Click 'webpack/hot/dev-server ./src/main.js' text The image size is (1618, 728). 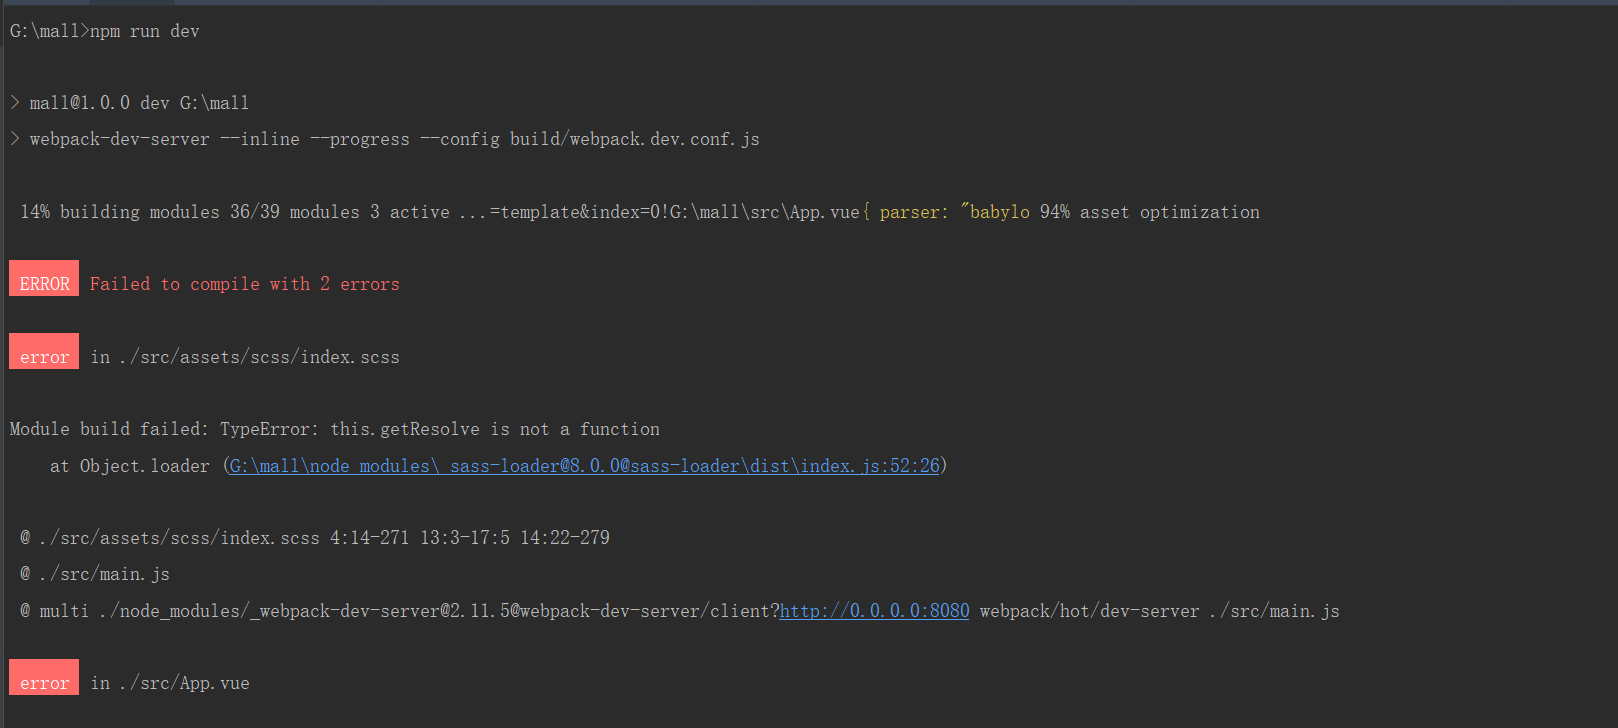[x=1160, y=610]
